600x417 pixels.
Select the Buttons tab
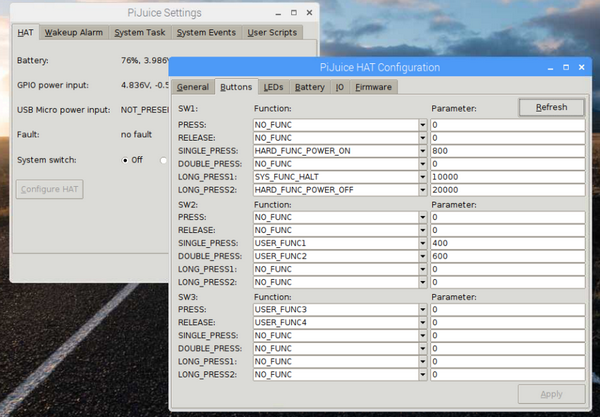pyautogui.click(x=236, y=87)
